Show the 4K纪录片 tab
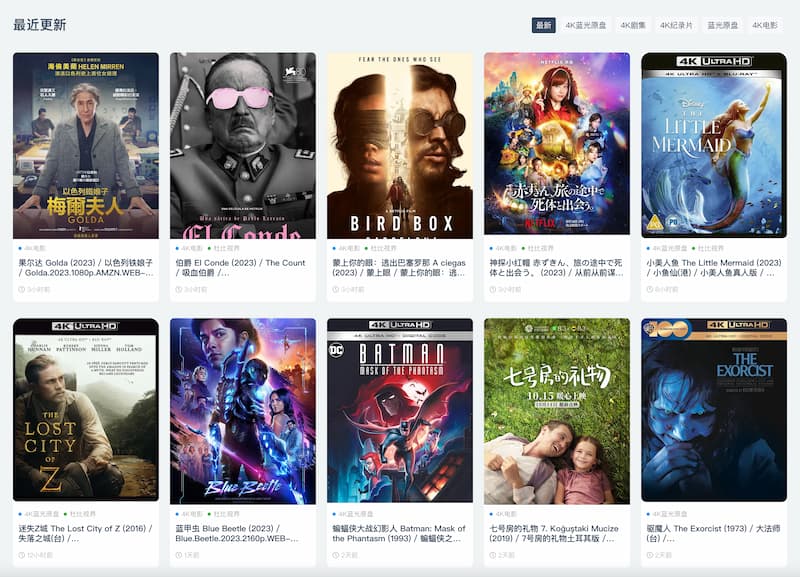This screenshot has width=800, height=577. (676, 25)
